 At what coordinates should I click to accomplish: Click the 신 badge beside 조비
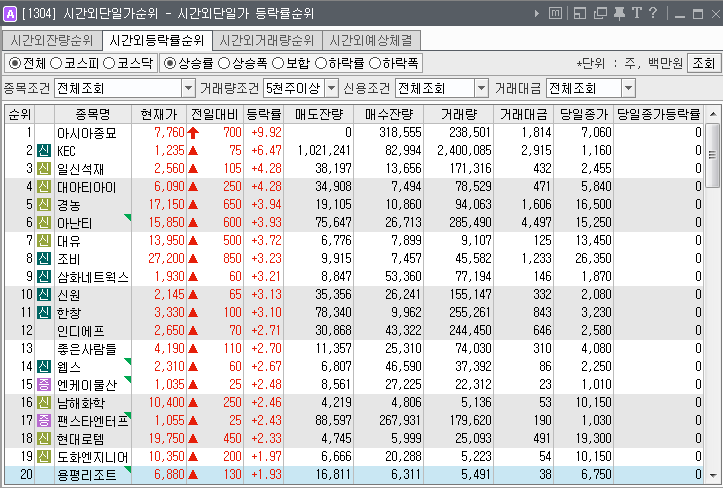pyautogui.click(x=44, y=258)
